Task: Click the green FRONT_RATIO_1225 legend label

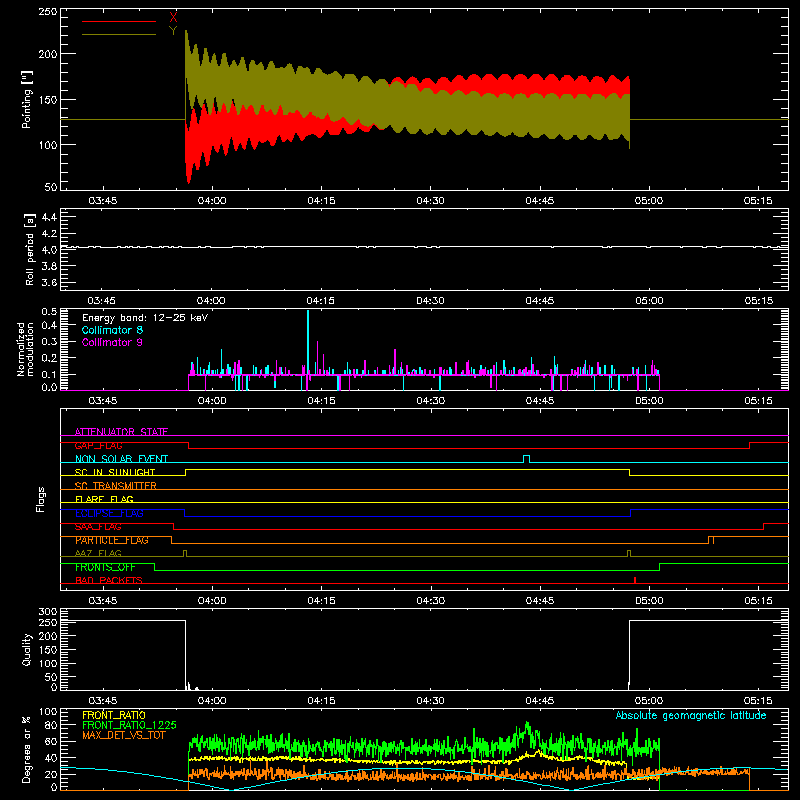Action: click(x=130, y=725)
